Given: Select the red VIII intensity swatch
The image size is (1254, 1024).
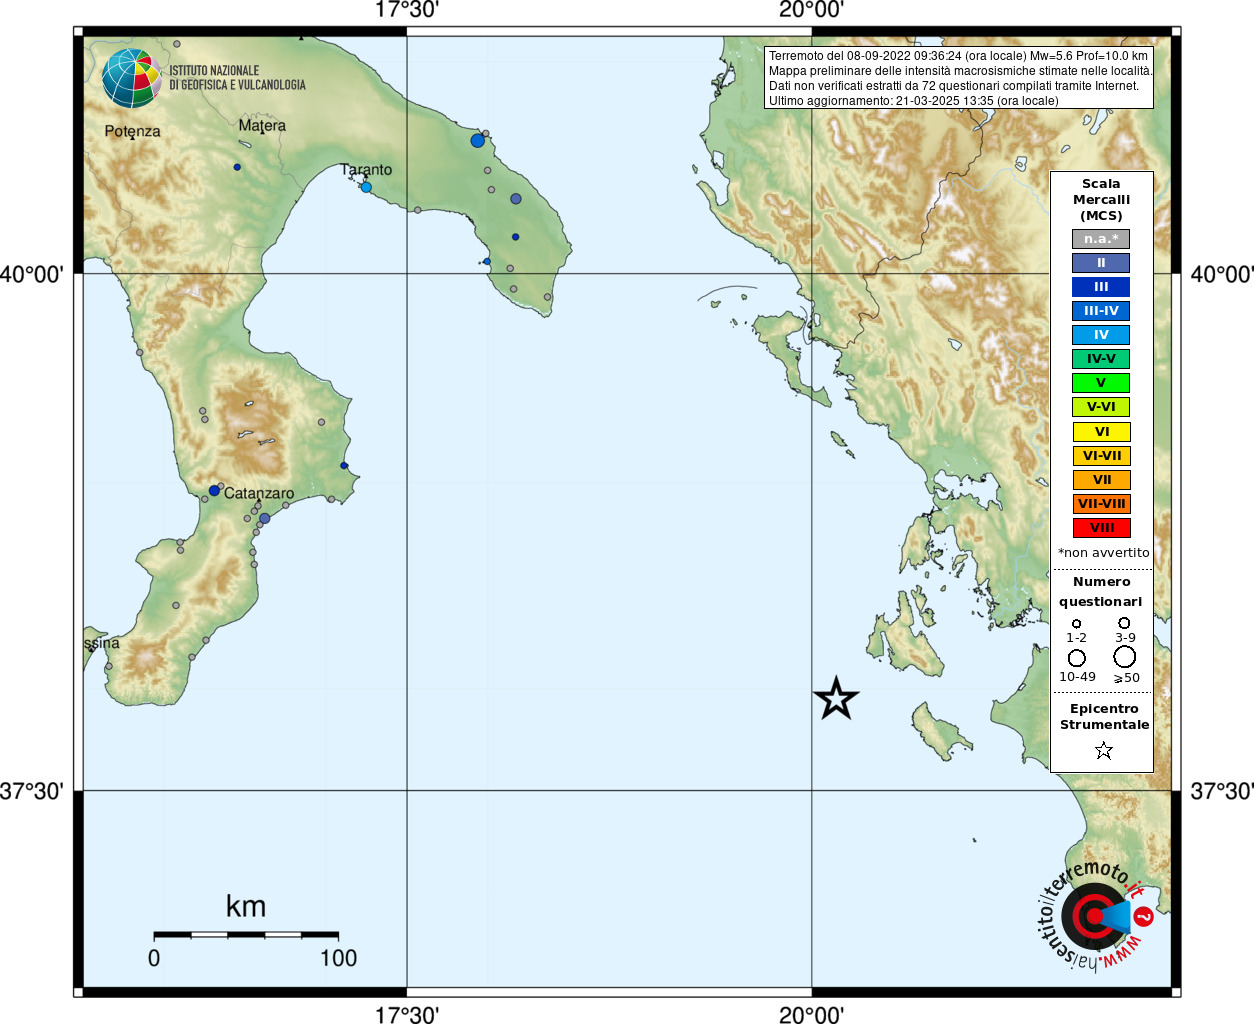Looking at the screenshot, I should (1101, 528).
